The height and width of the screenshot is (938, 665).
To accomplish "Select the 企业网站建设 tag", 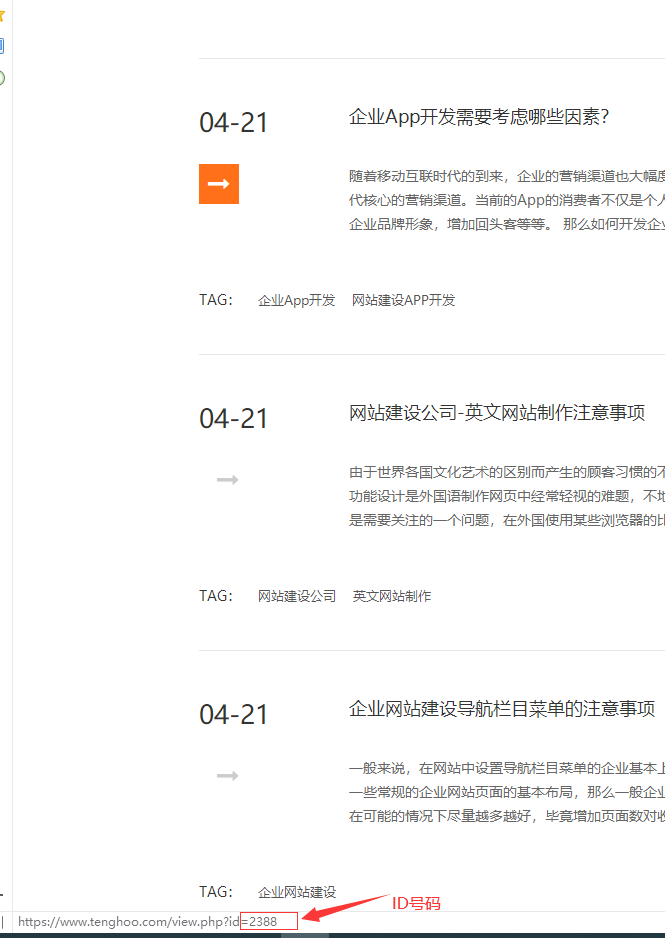I will (297, 892).
